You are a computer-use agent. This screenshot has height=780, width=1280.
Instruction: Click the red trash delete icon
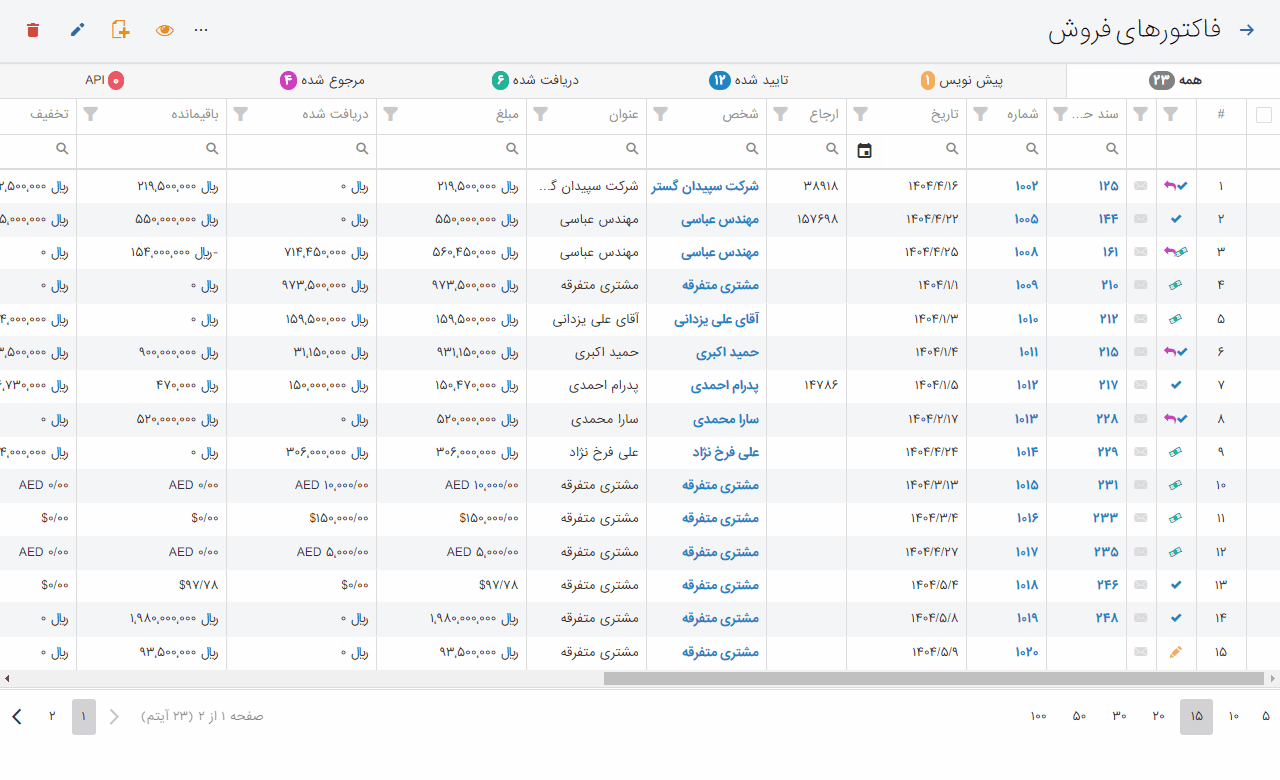(x=33, y=30)
